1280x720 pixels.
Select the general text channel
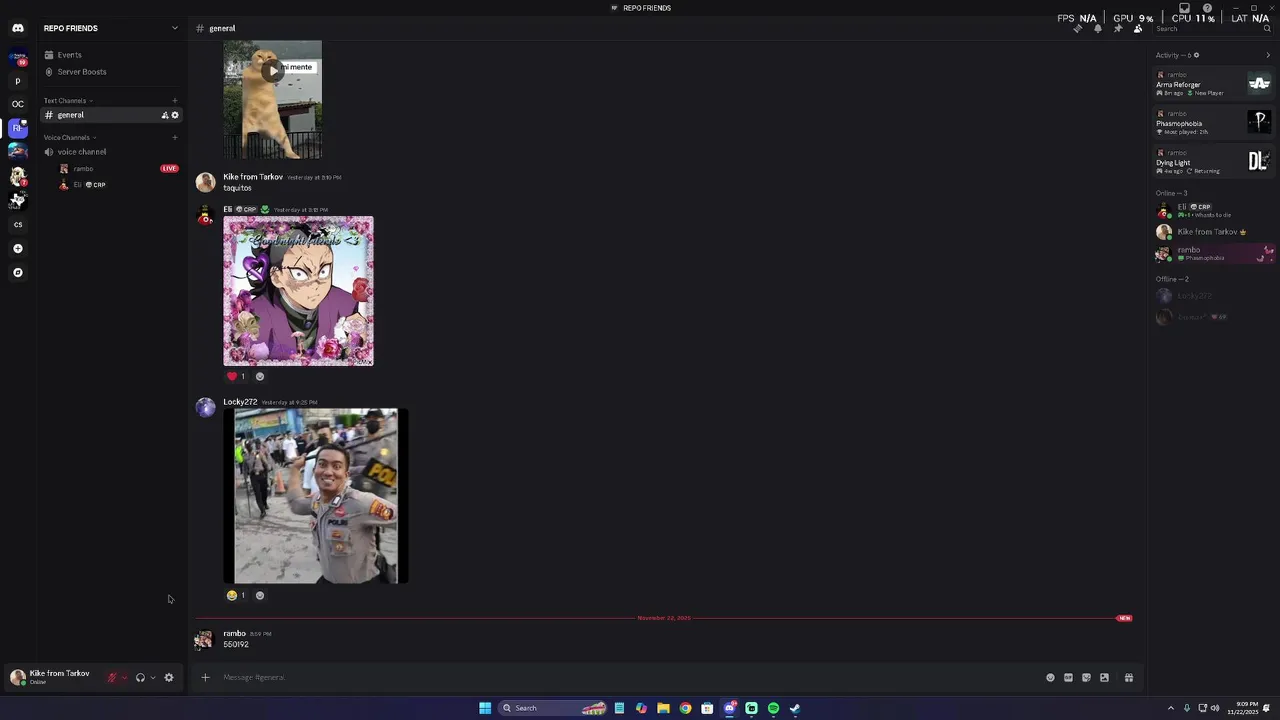110,115
